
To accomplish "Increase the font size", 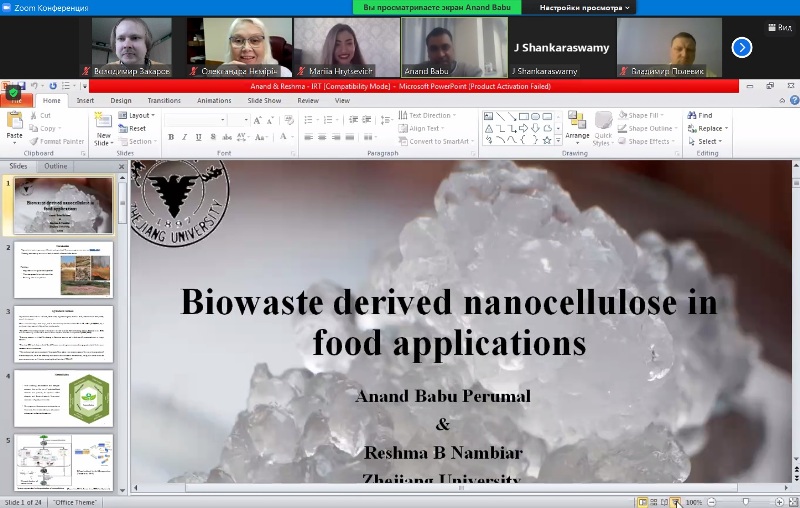I will (x=258, y=120).
